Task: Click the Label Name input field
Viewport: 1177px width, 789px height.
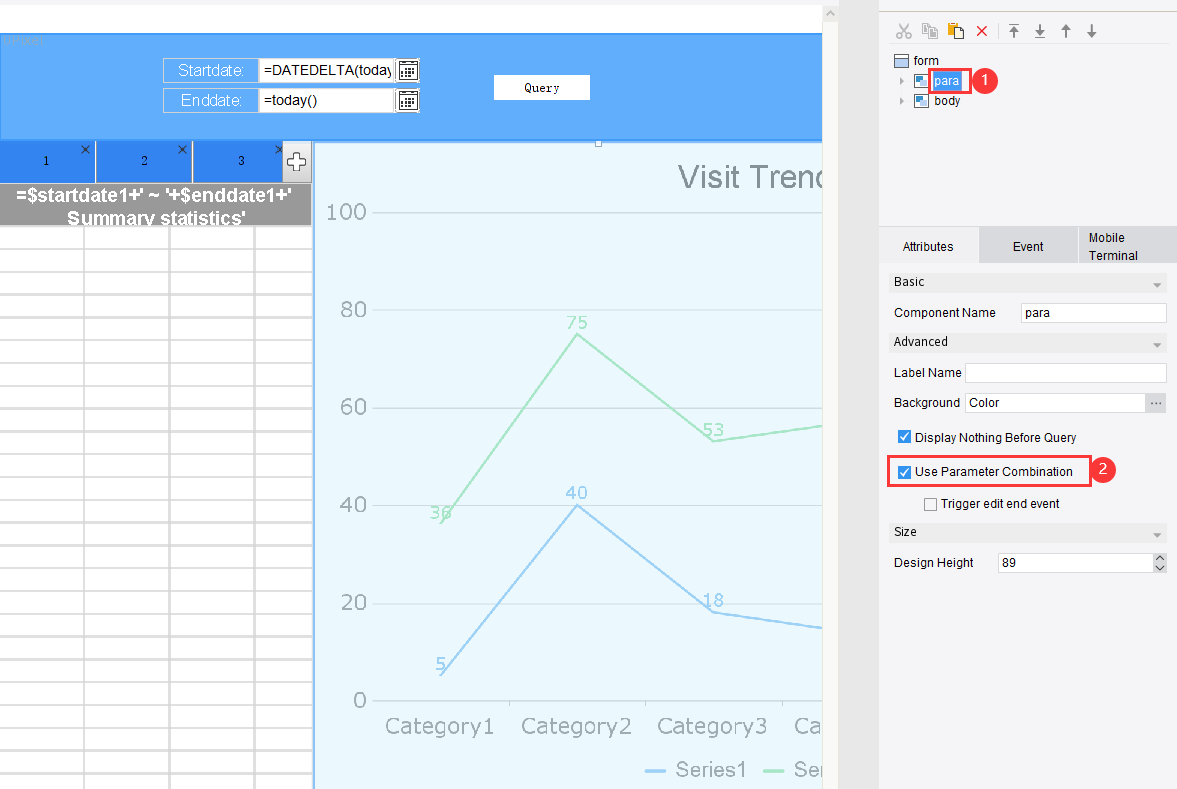Action: [x=1066, y=373]
